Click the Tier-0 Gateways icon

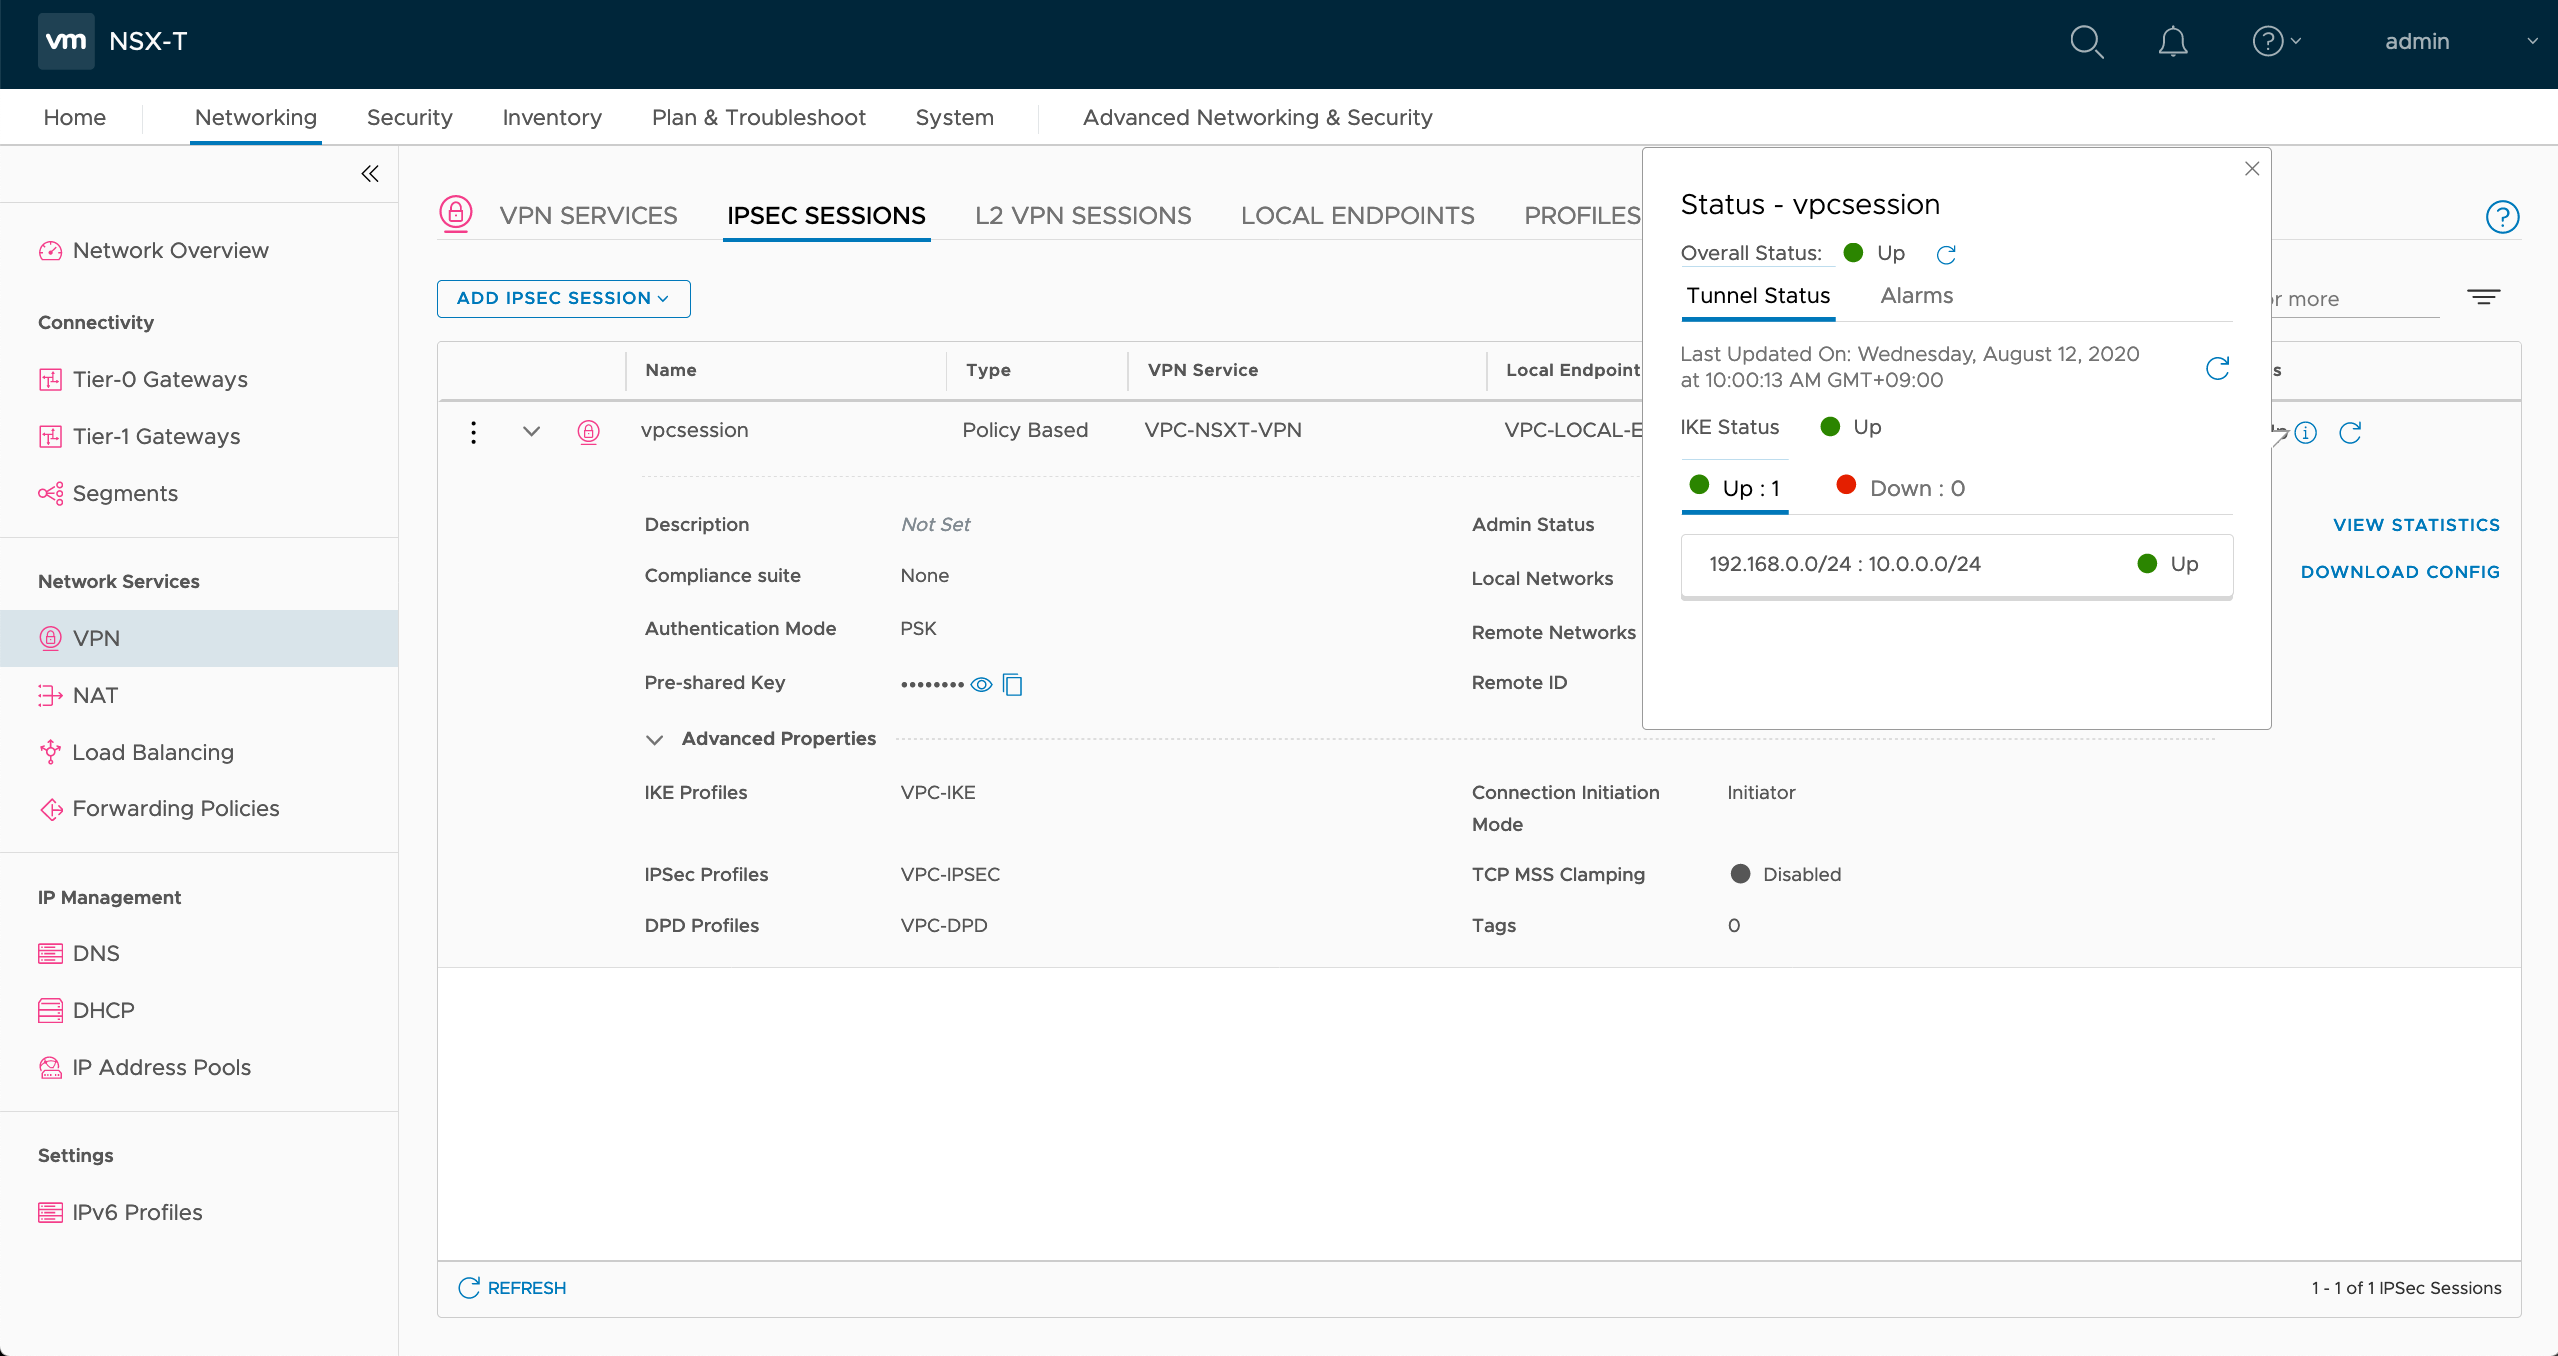coord(50,380)
